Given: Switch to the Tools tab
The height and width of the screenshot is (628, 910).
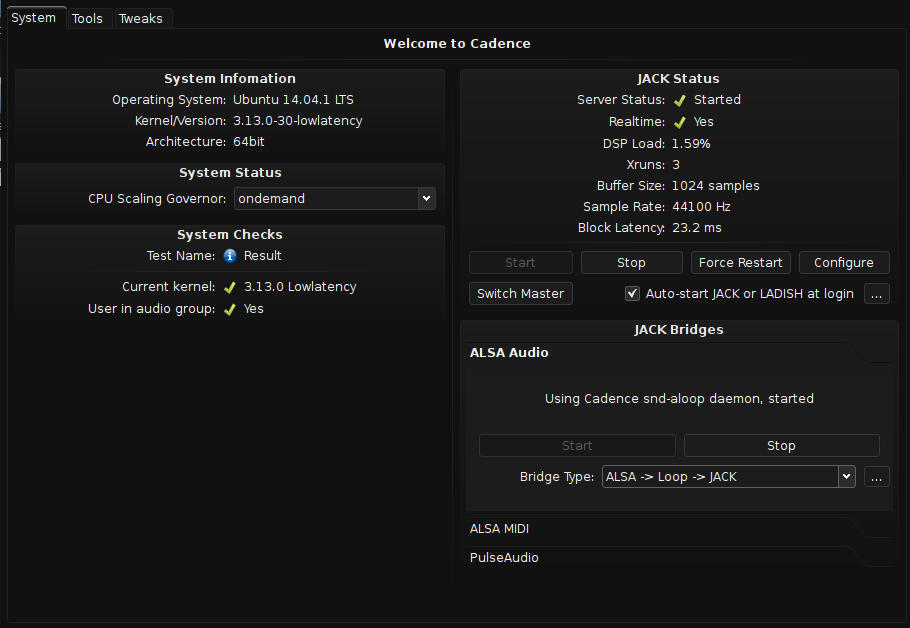Looking at the screenshot, I should [87, 18].
